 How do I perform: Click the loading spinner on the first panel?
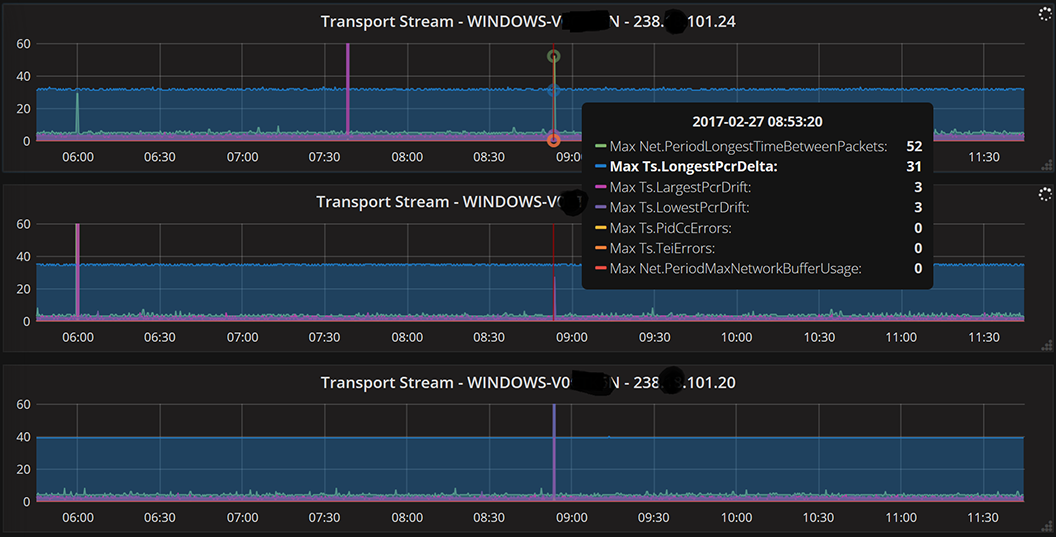[x=1045, y=14]
